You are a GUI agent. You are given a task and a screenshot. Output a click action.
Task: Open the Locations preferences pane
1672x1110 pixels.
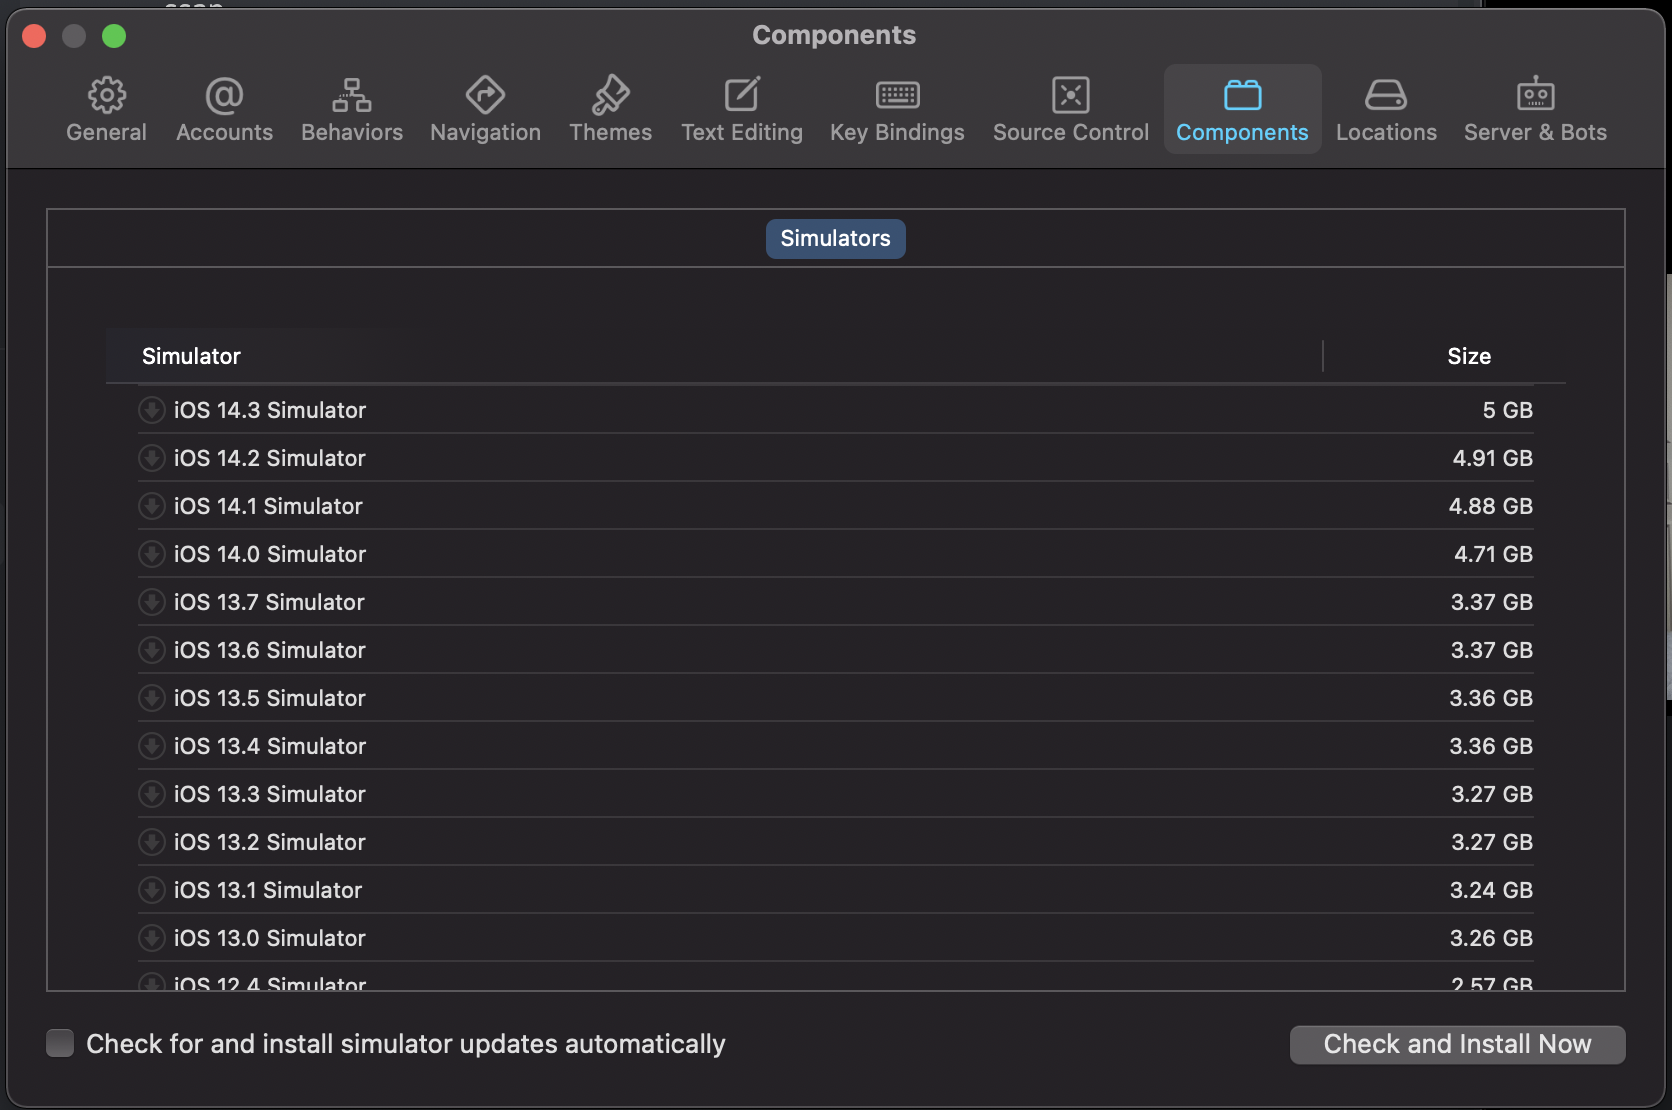pyautogui.click(x=1385, y=109)
